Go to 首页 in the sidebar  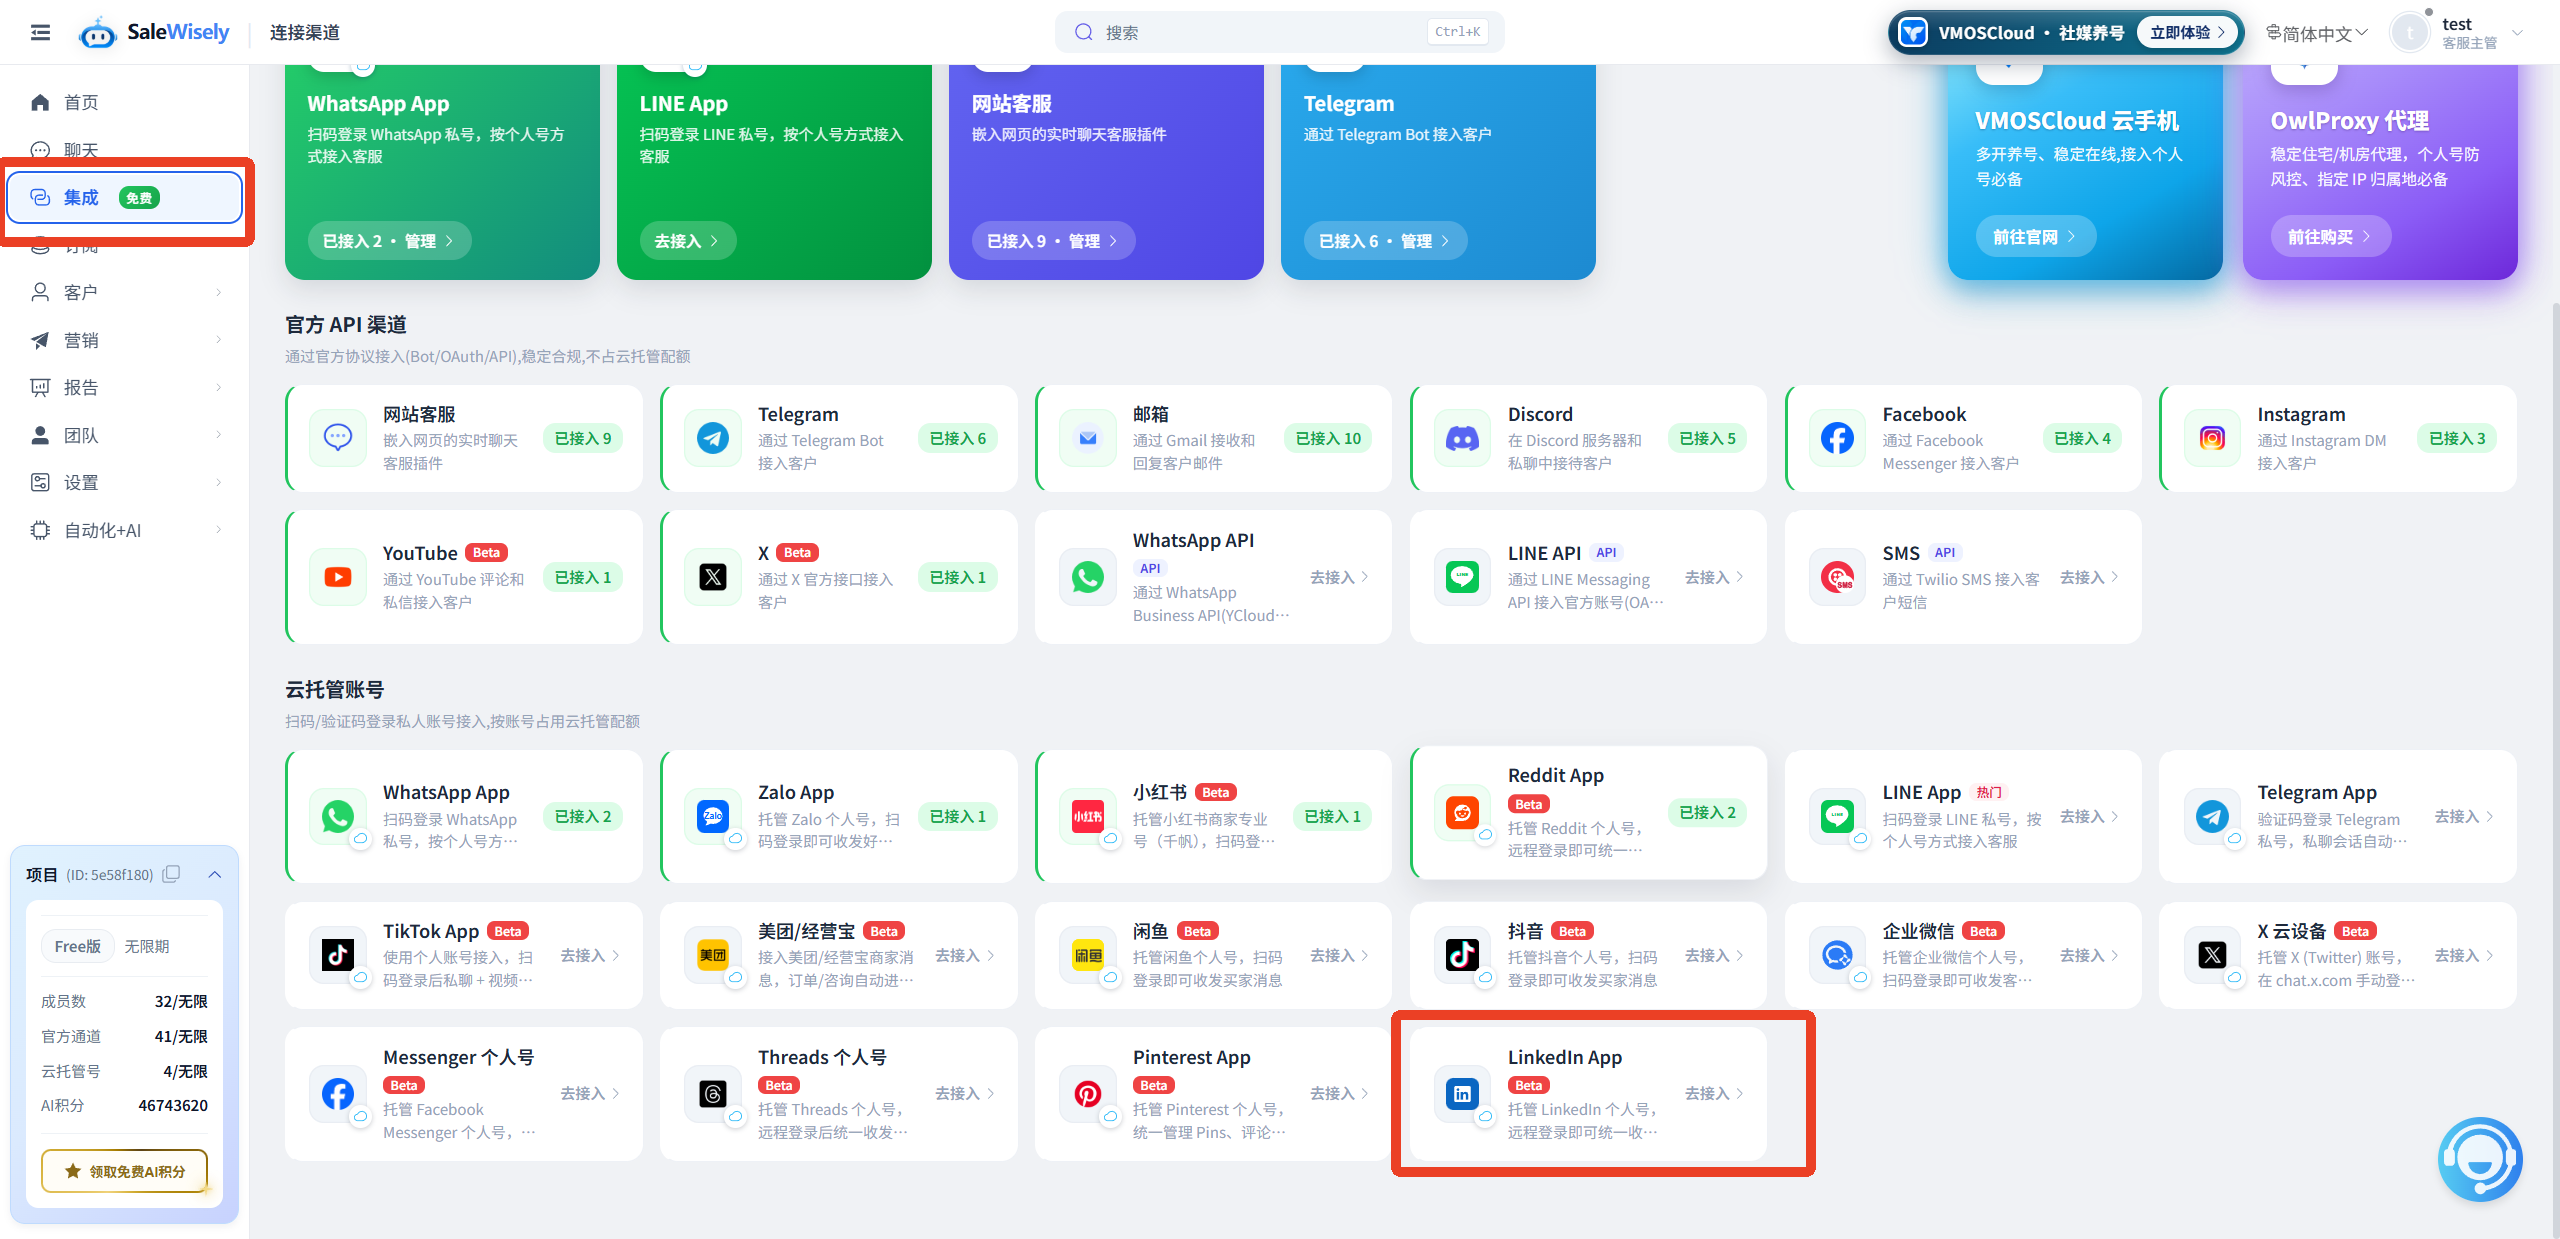tap(125, 102)
